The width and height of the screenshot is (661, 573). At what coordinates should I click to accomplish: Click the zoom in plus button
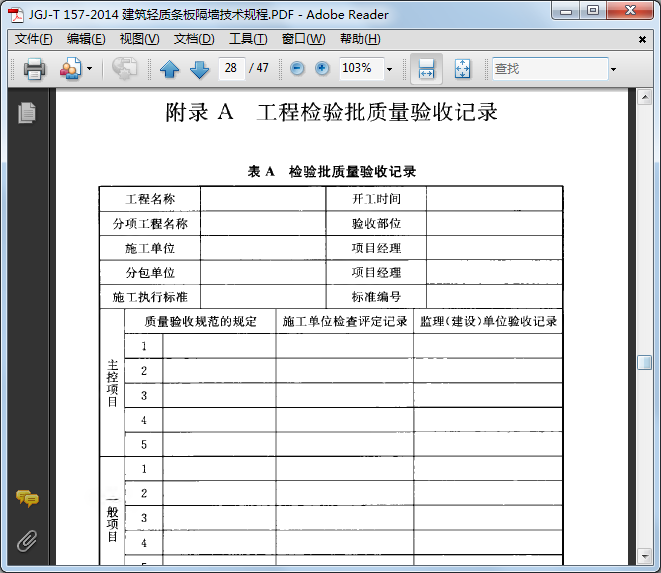click(x=322, y=69)
